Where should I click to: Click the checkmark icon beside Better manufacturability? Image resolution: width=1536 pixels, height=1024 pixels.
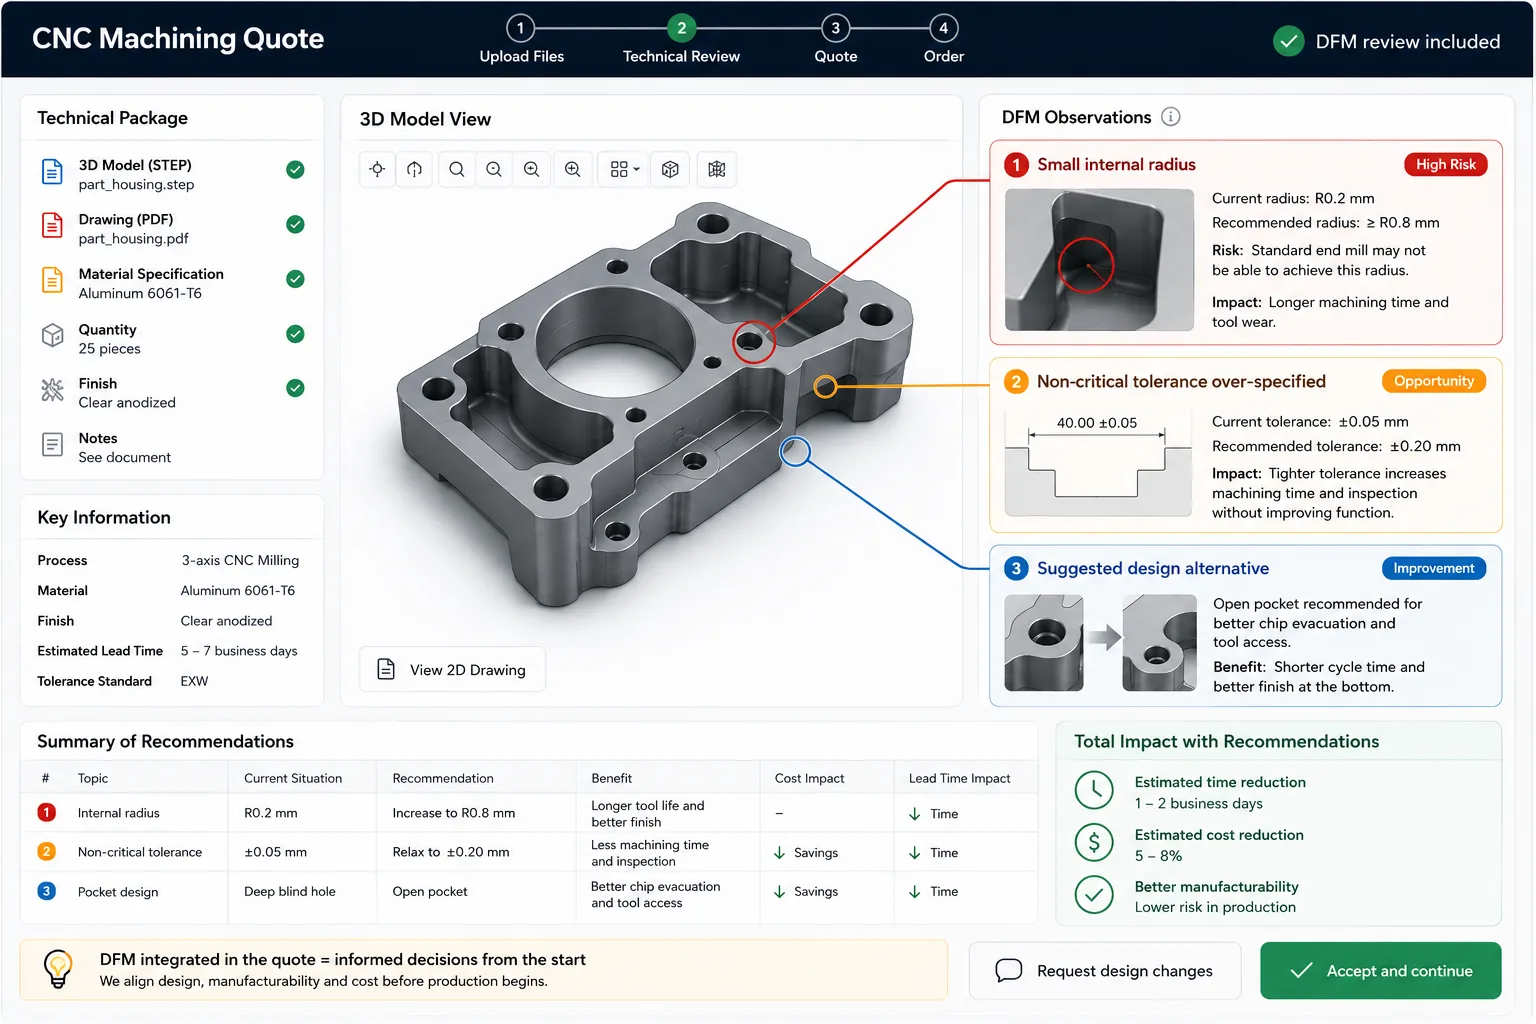click(x=1094, y=895)
